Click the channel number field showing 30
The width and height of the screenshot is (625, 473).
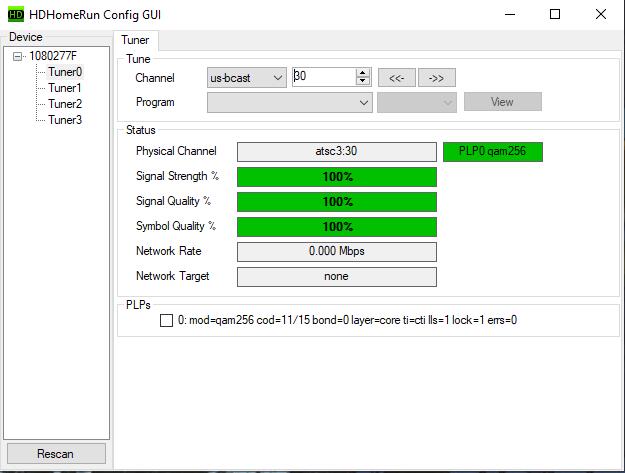click(323, 77)
